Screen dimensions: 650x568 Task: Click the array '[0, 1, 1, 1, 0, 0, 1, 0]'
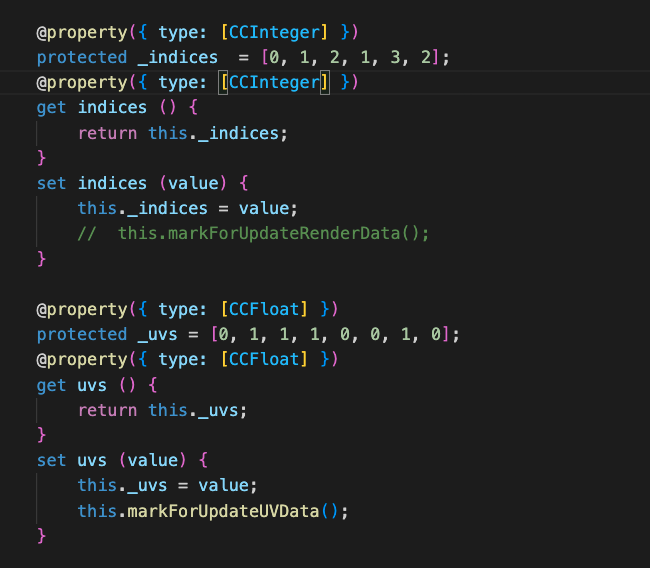click(x=330, y=335)
